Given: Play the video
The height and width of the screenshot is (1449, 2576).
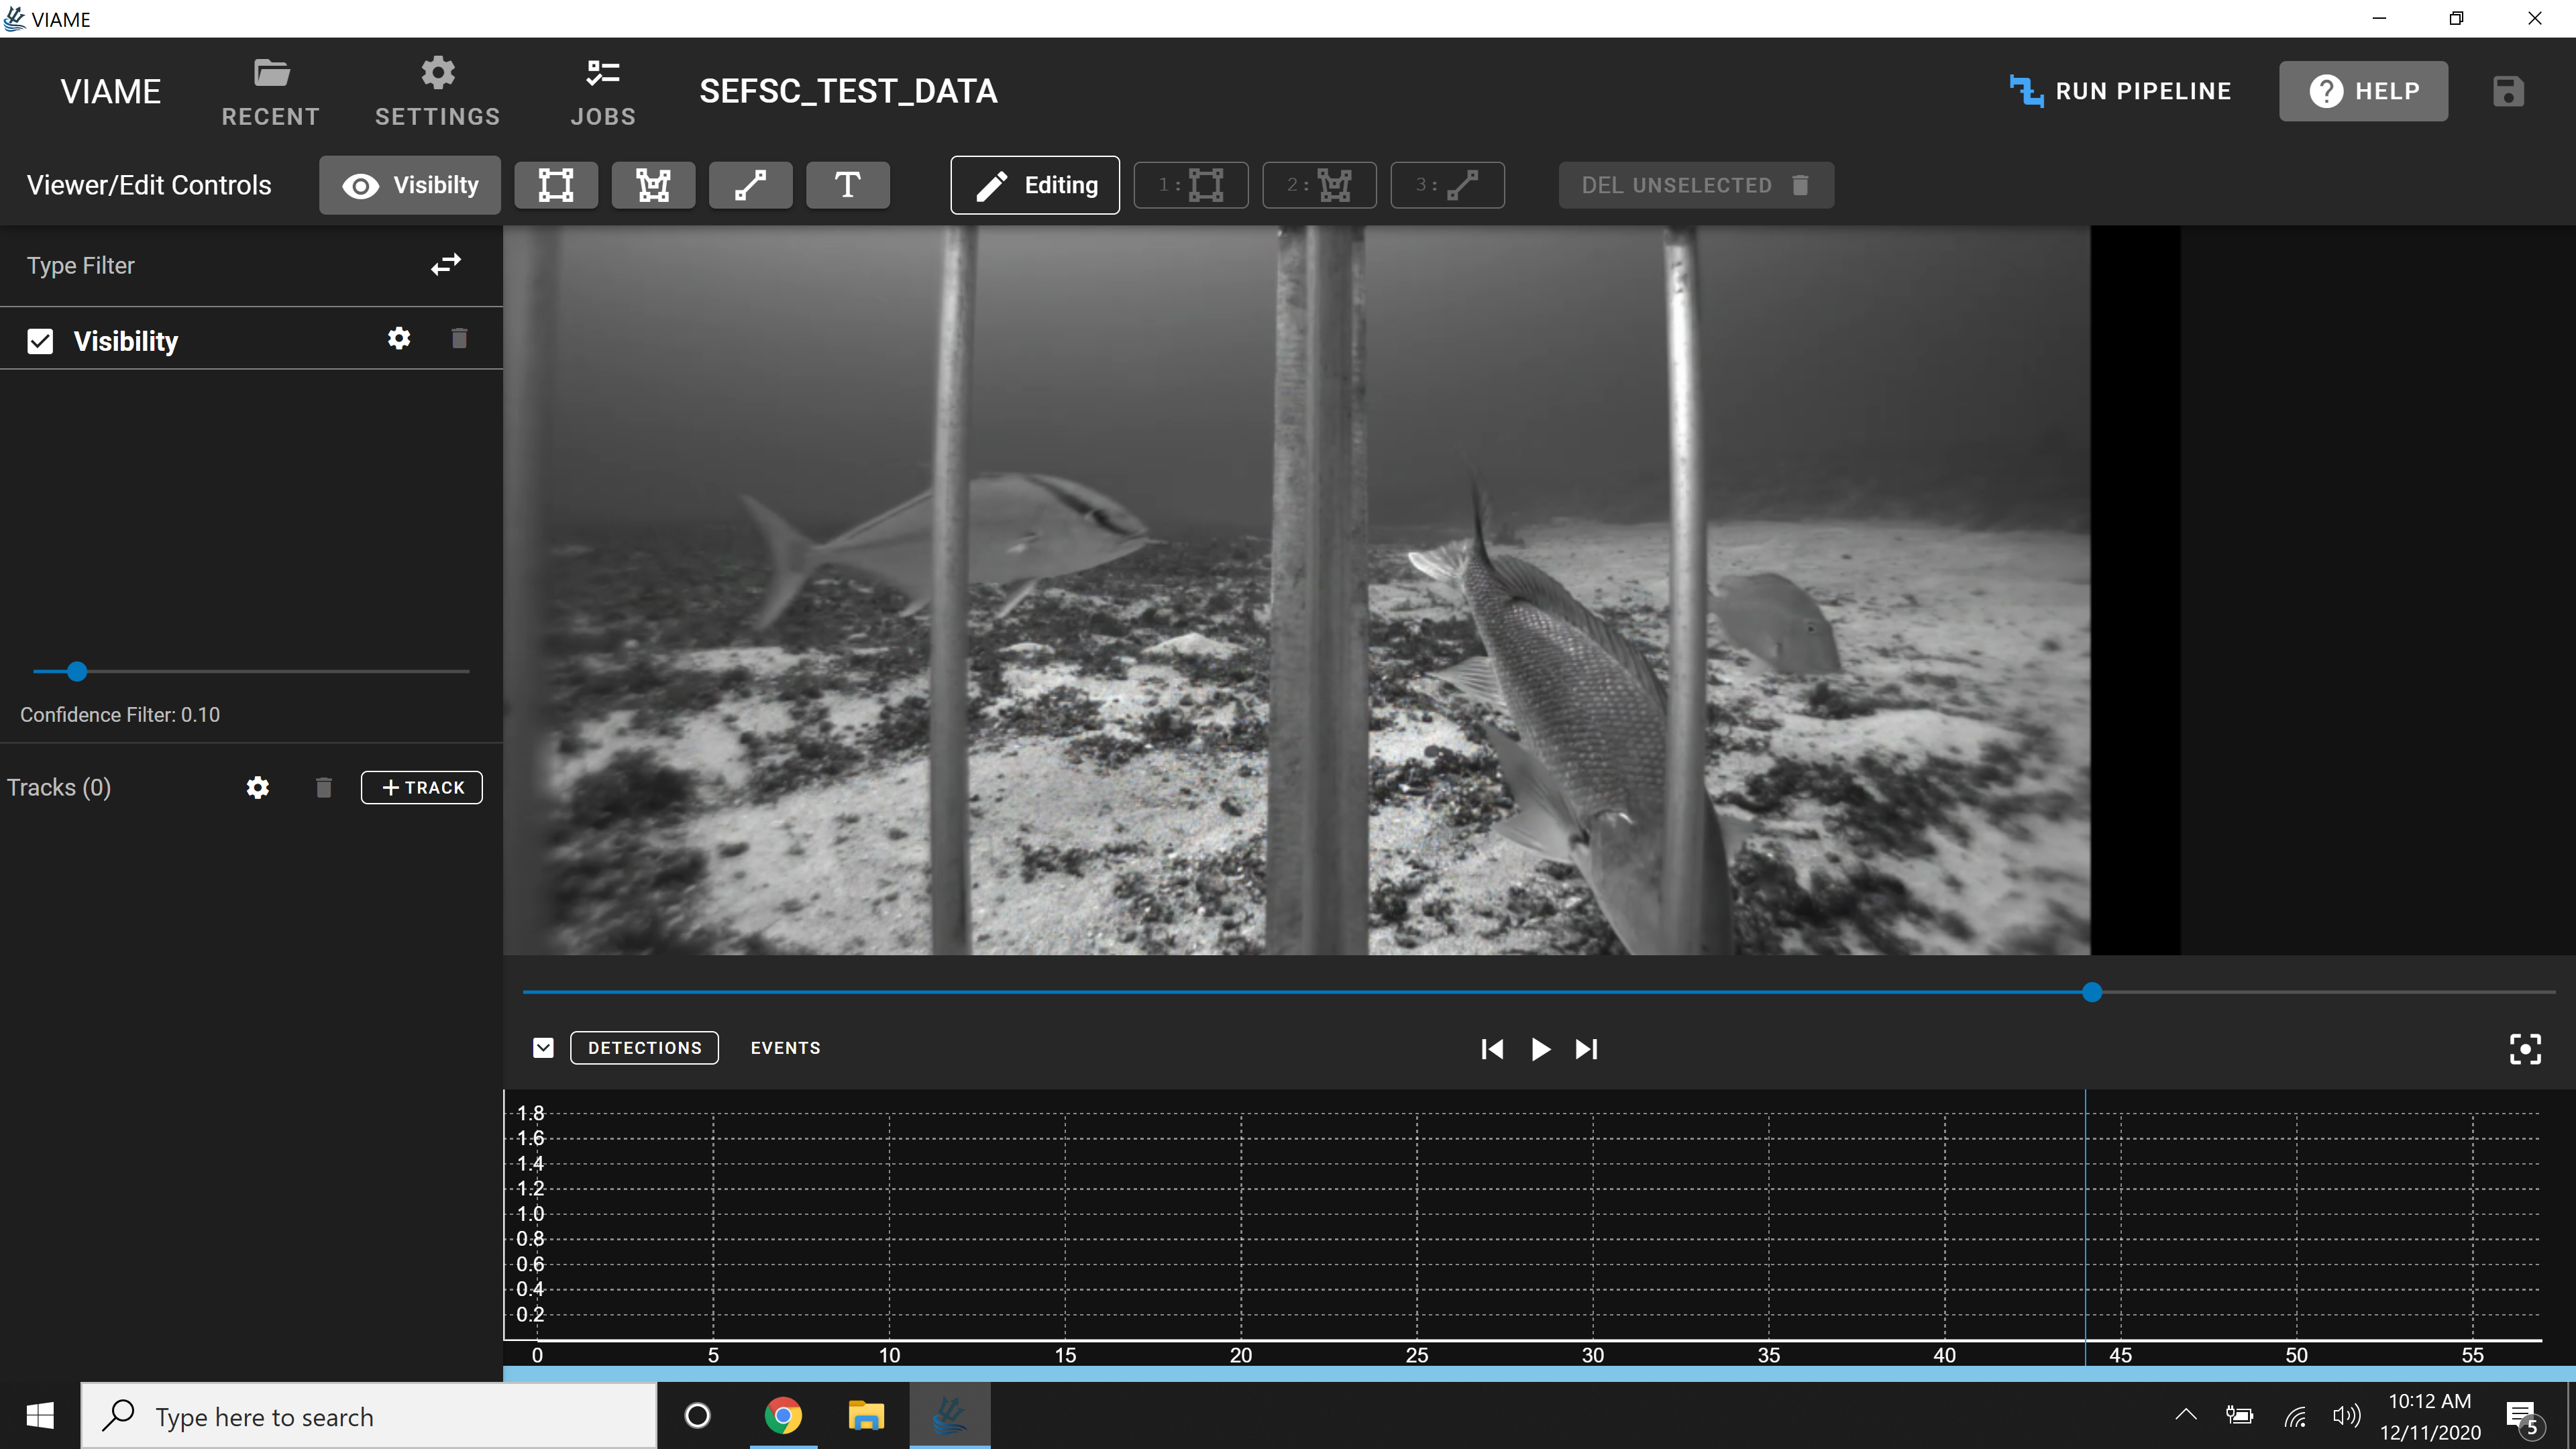Looking at the screenshot, I should coord(1540,1049).
